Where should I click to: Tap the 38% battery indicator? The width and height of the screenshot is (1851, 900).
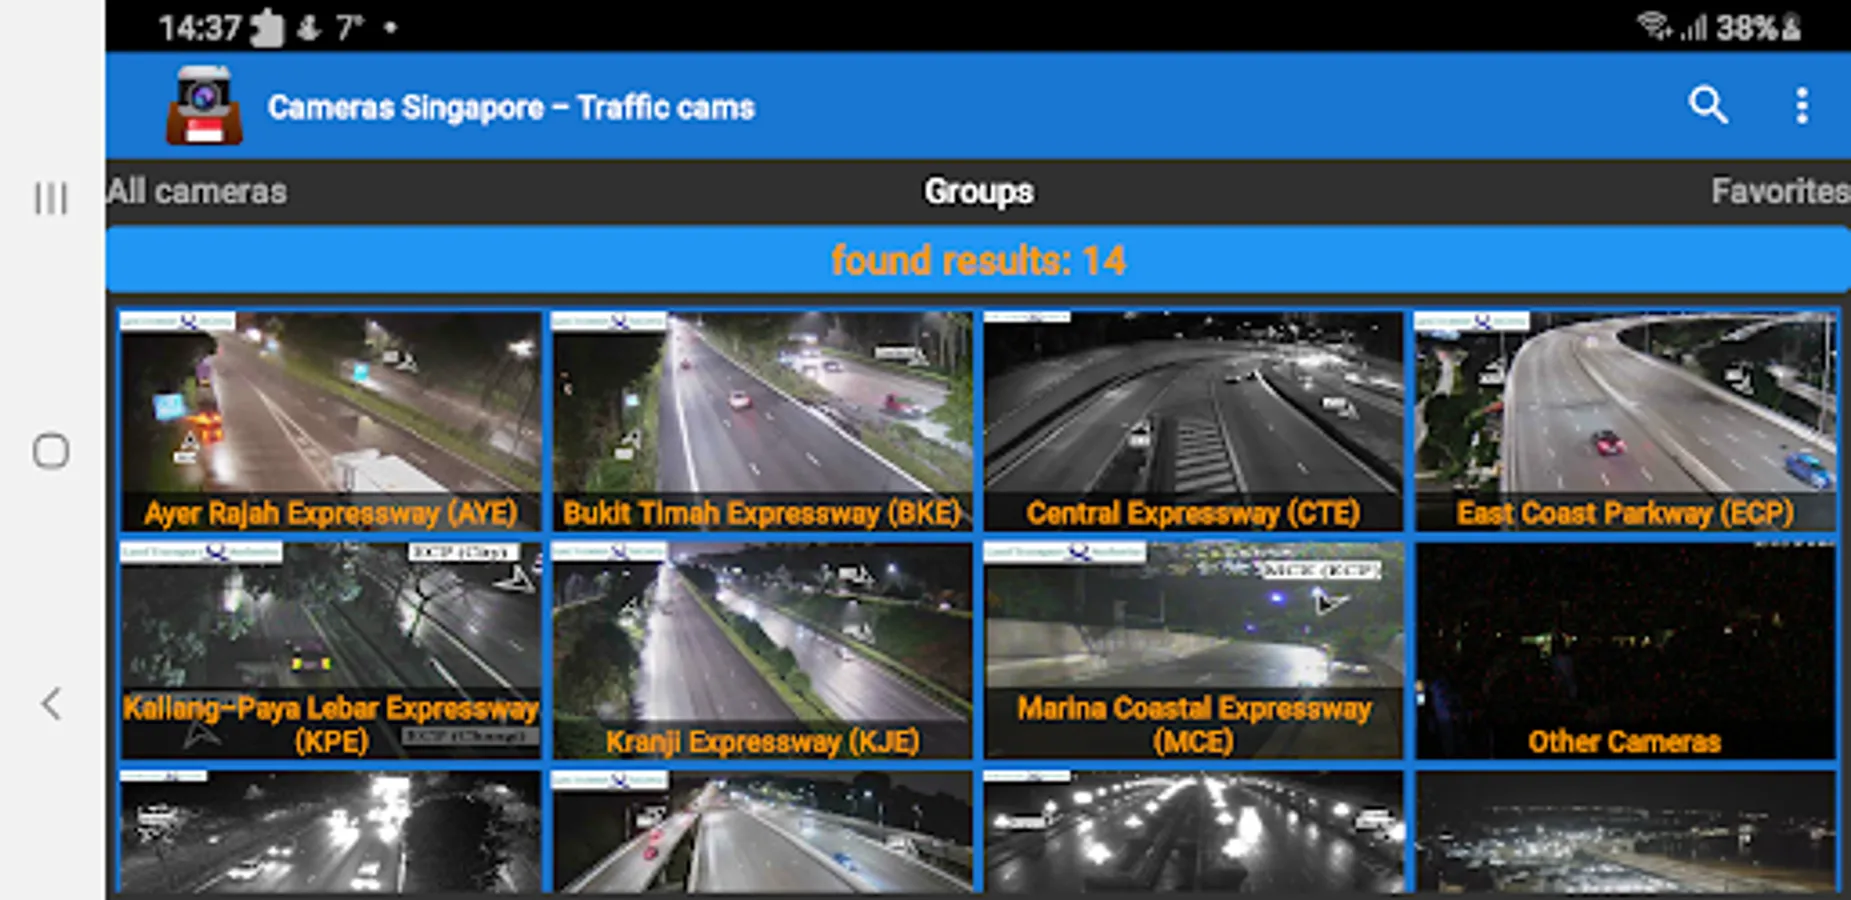point(1759,27)
